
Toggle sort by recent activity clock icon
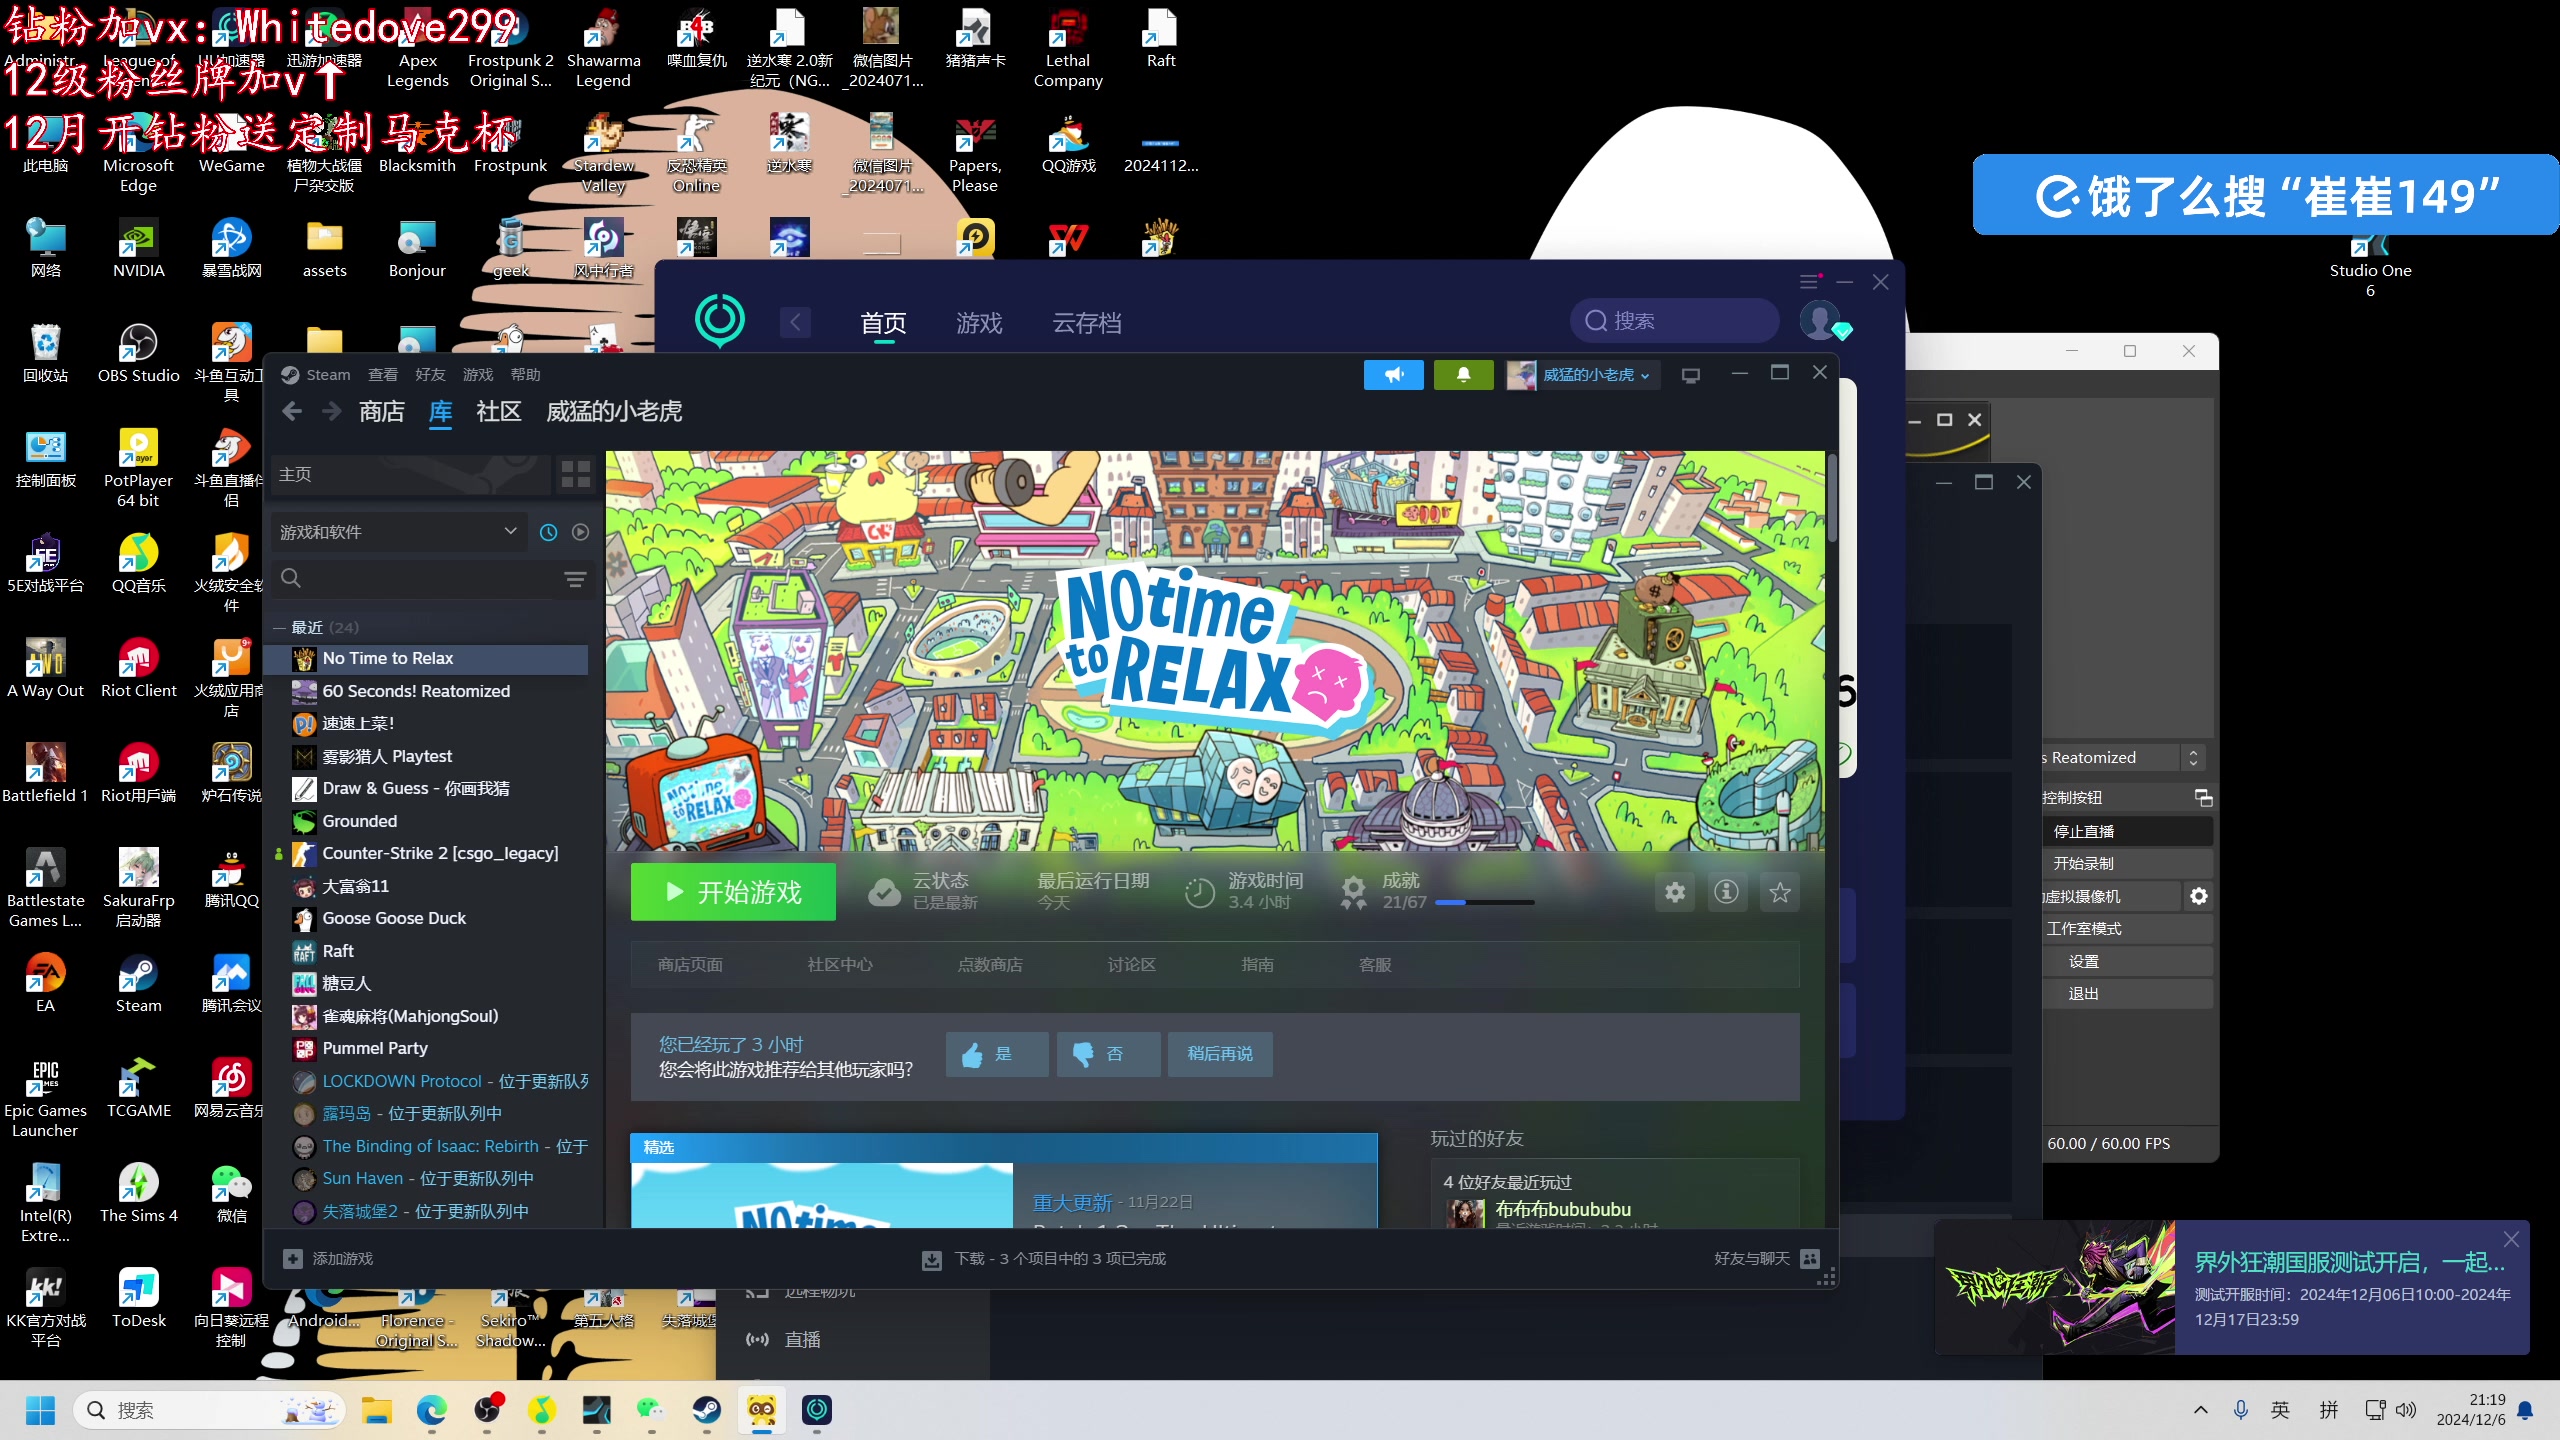548,532
